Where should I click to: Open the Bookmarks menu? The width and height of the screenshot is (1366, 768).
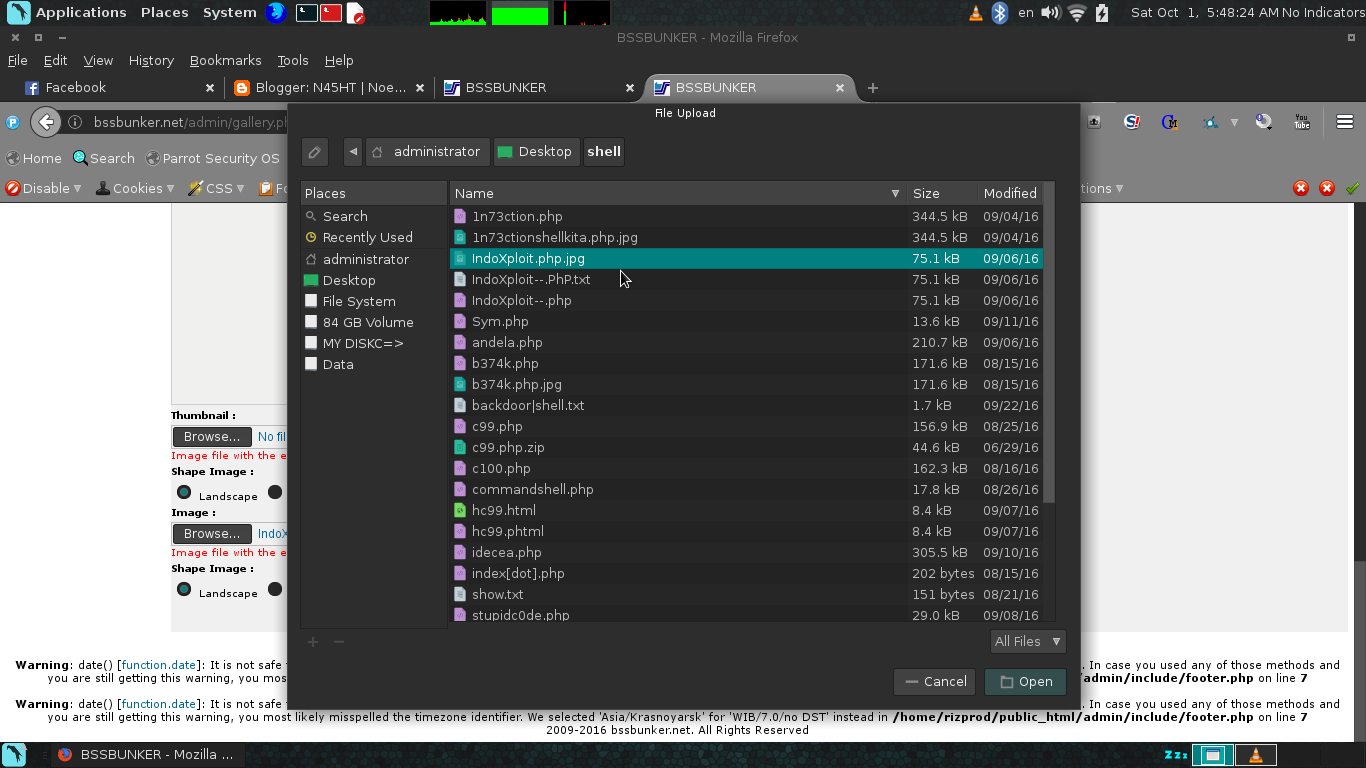point(225,60)
